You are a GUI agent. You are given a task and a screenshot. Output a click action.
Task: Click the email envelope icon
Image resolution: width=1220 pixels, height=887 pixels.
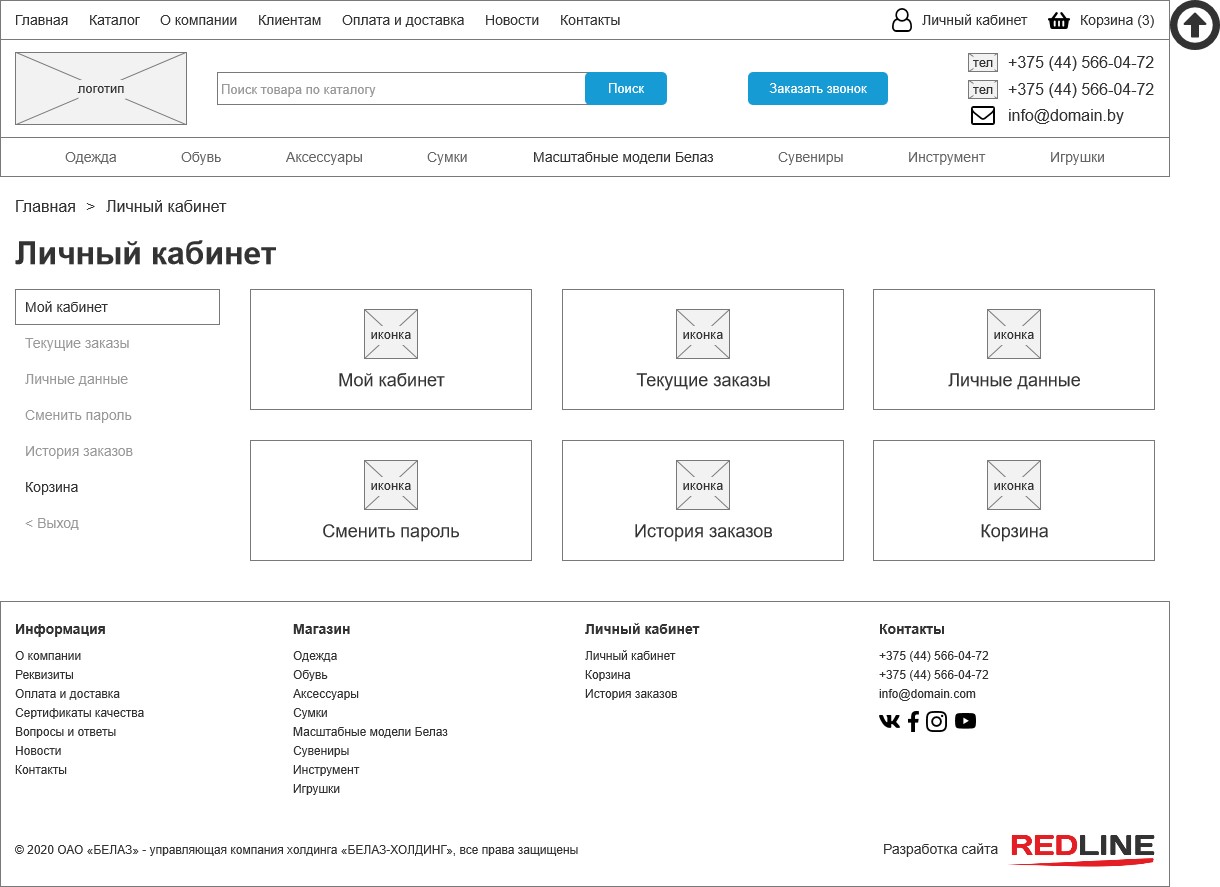coord(983,116)
